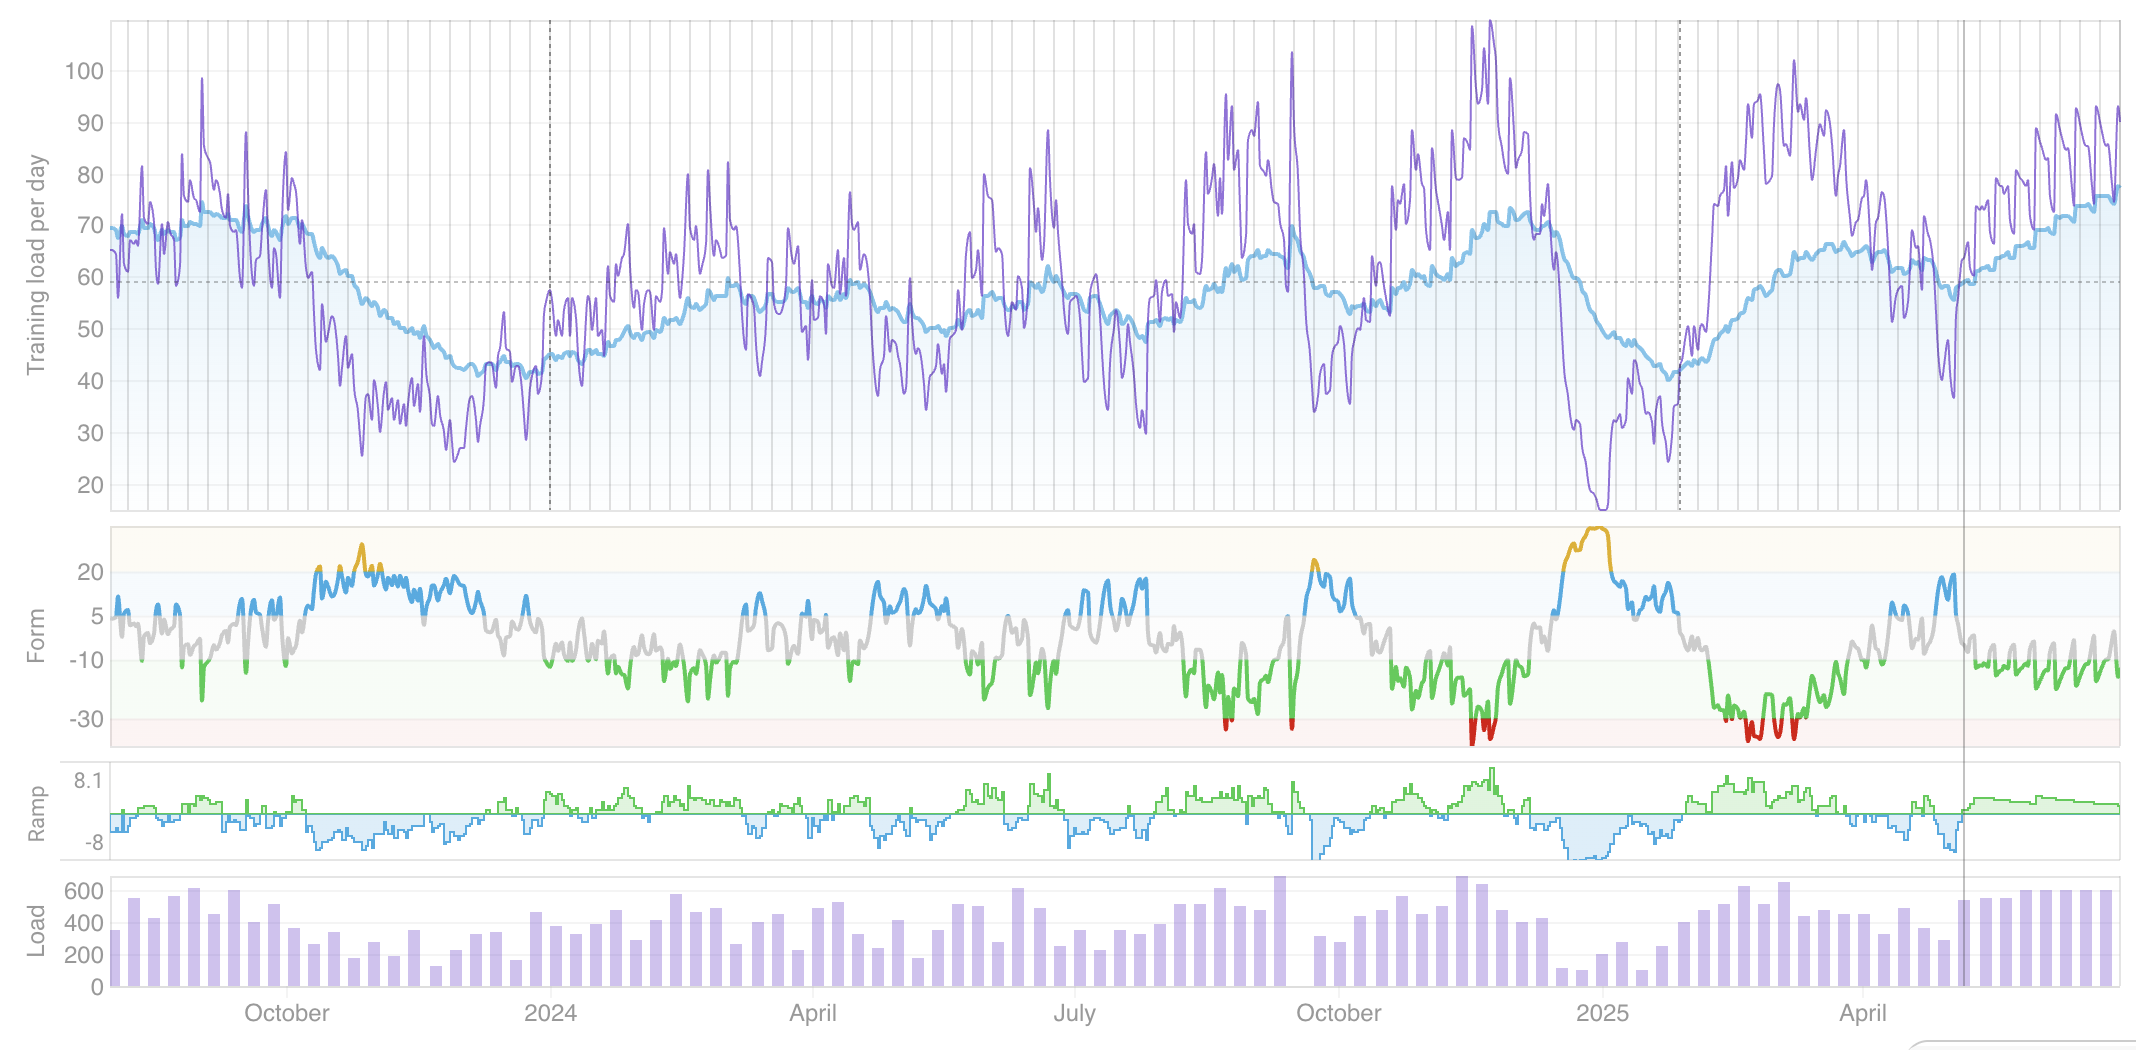Click the -8 tick on the Ramp axis

[x=93, y=843]
